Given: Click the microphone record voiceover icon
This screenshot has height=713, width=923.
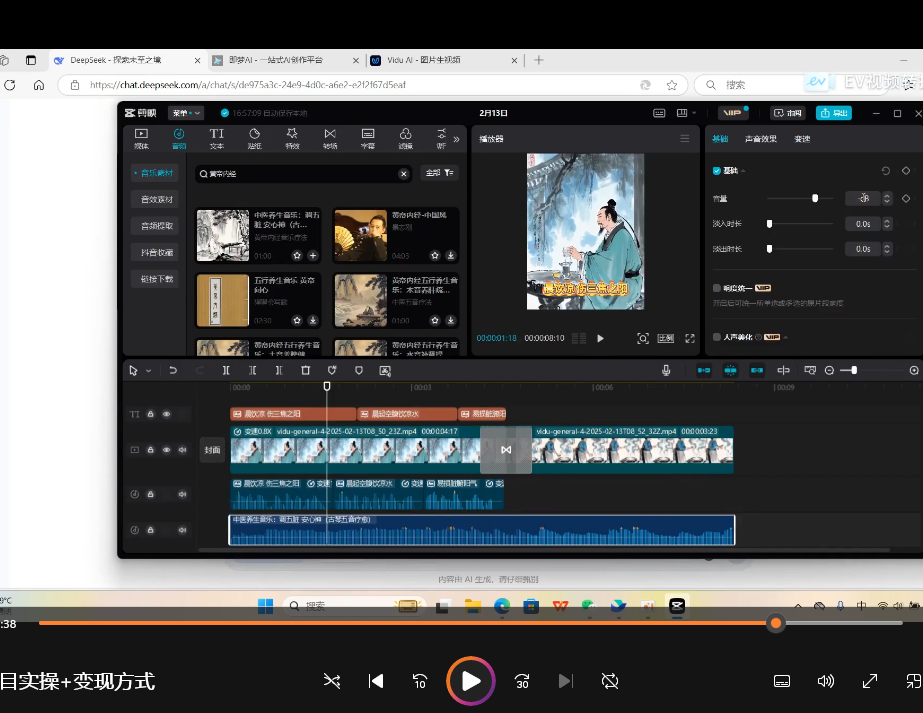Looking at the screenshot, I should (666, 370).
